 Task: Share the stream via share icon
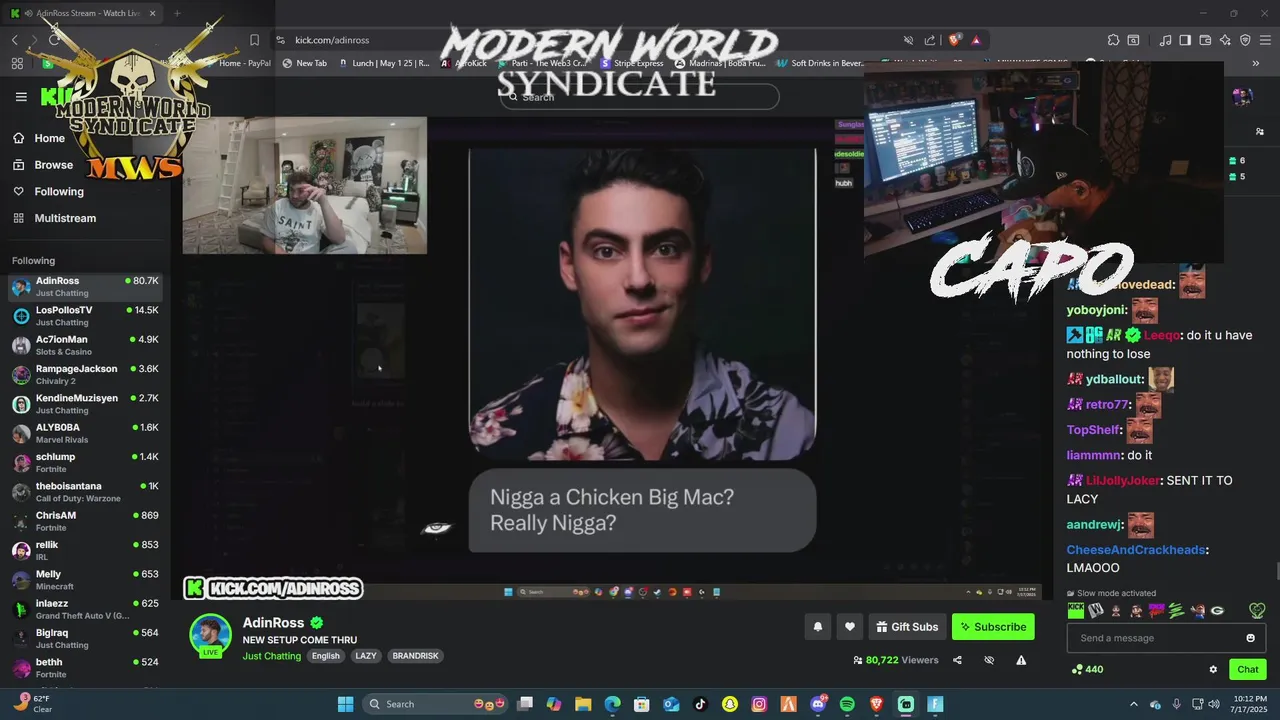click(957, 660)
